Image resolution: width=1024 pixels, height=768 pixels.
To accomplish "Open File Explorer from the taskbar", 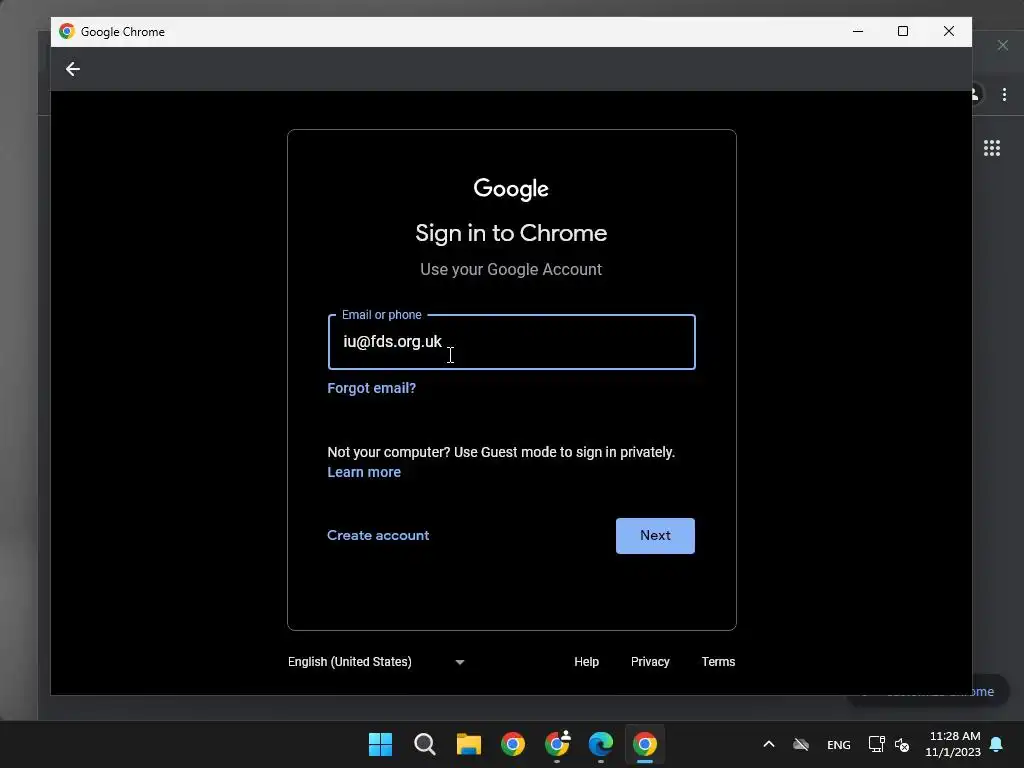I will pos(469,744).
